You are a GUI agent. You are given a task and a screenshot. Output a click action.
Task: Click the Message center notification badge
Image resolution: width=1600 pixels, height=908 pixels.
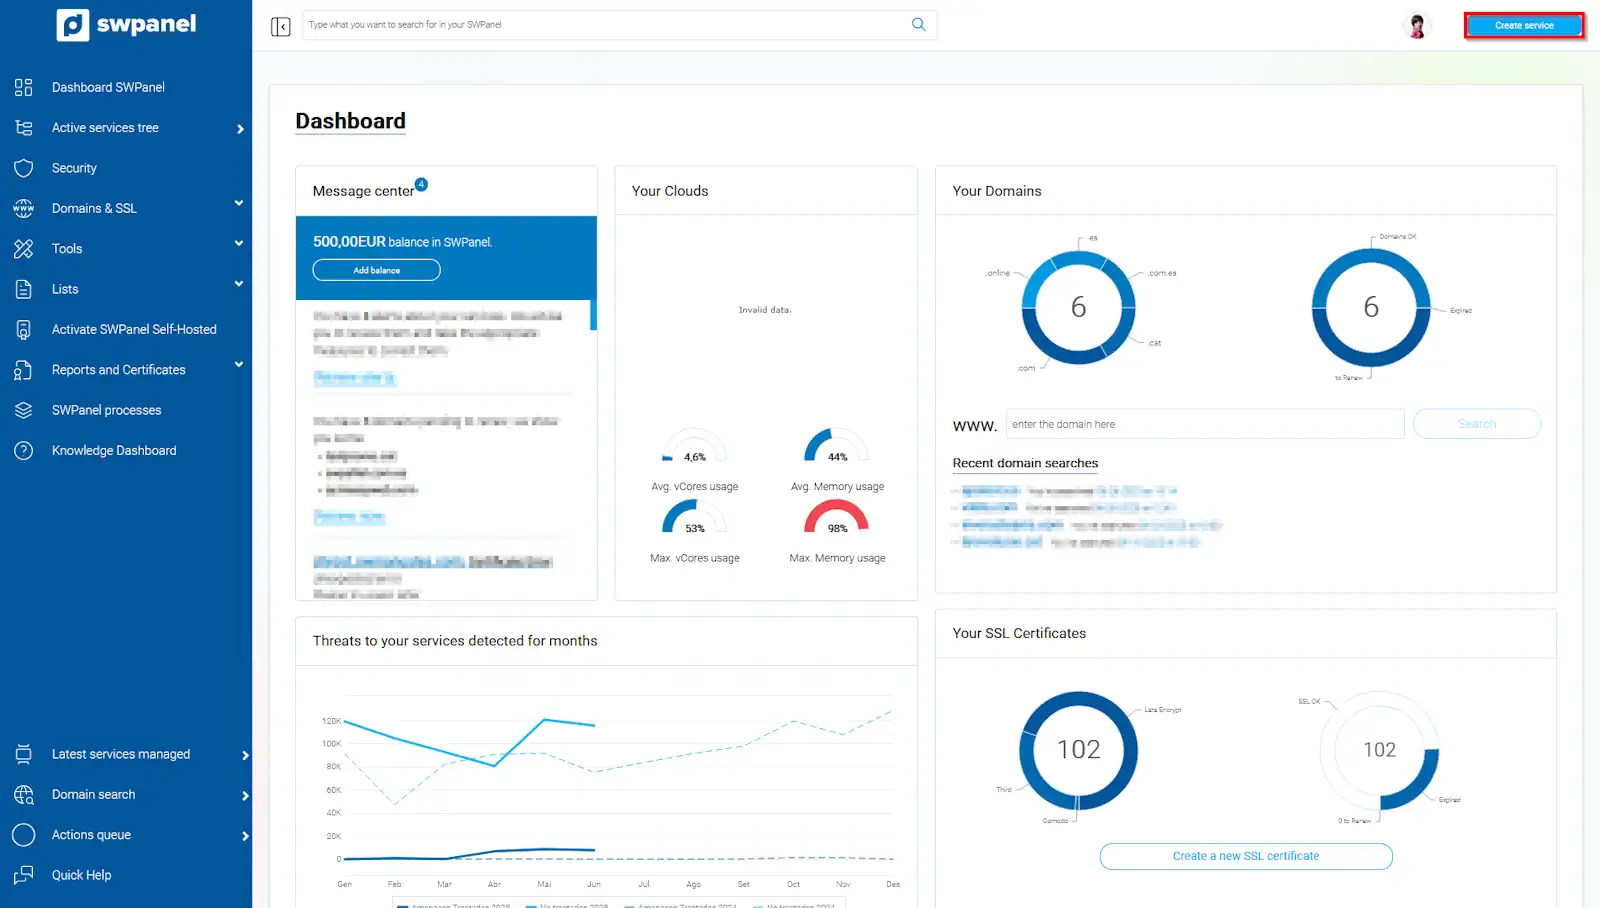click(x=421, y=184)
